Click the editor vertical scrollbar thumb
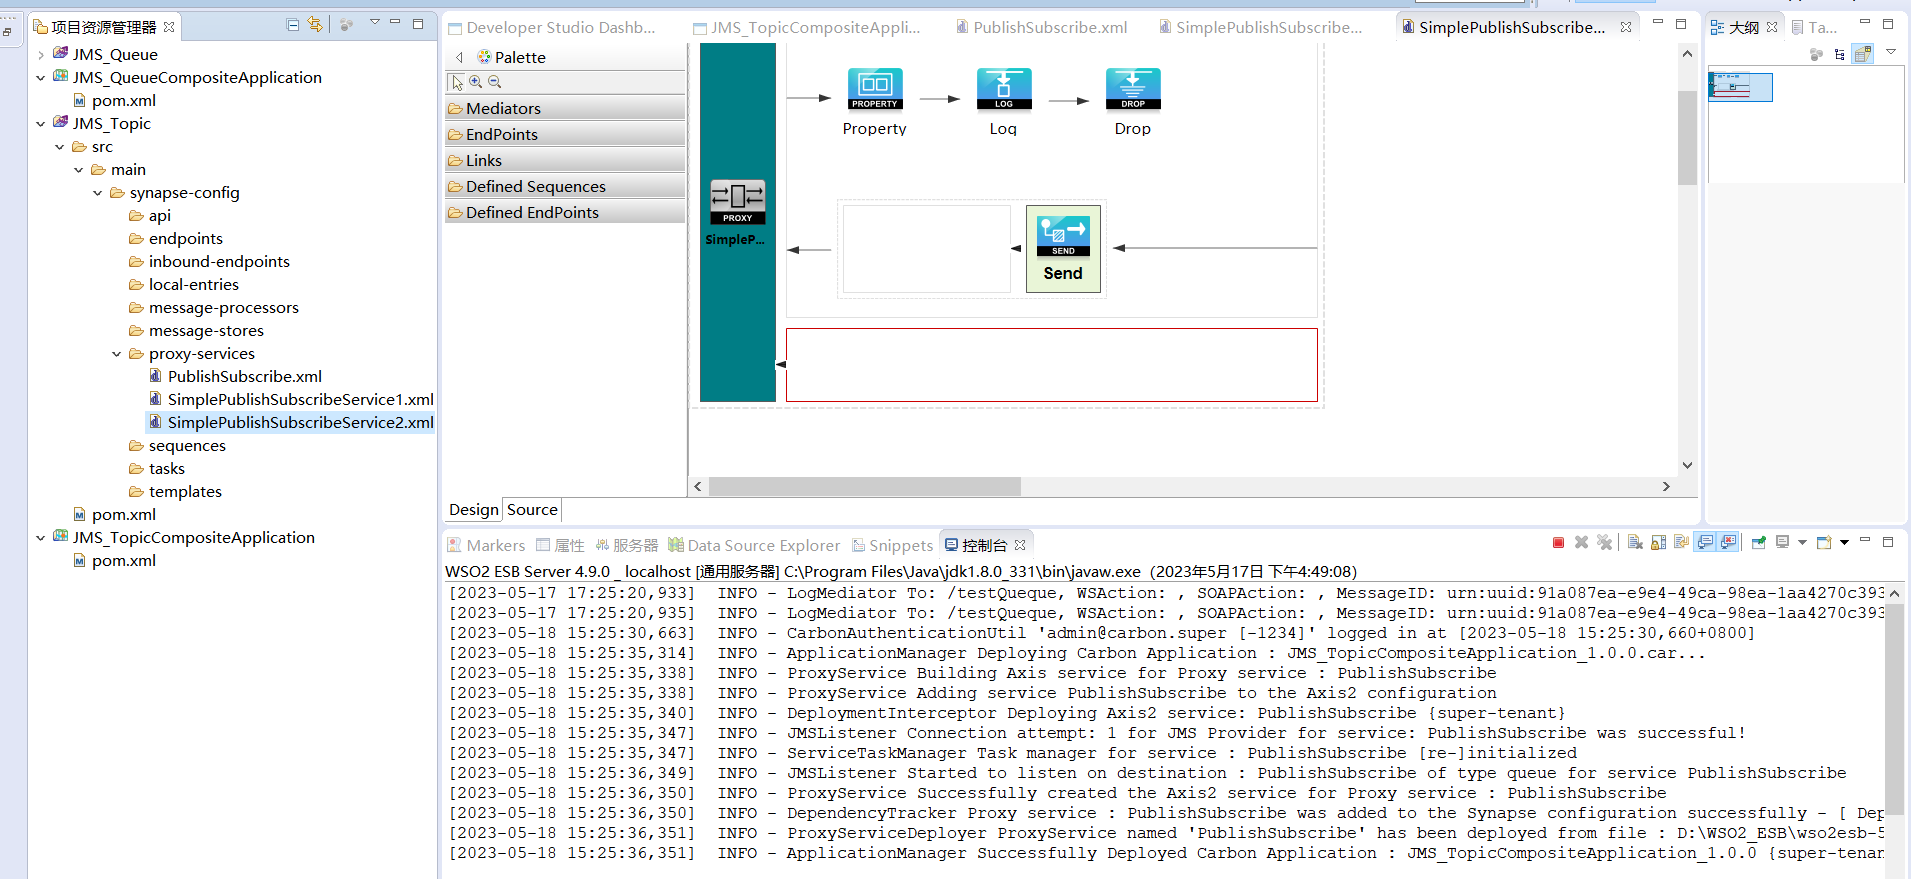 pos(1687,137)
